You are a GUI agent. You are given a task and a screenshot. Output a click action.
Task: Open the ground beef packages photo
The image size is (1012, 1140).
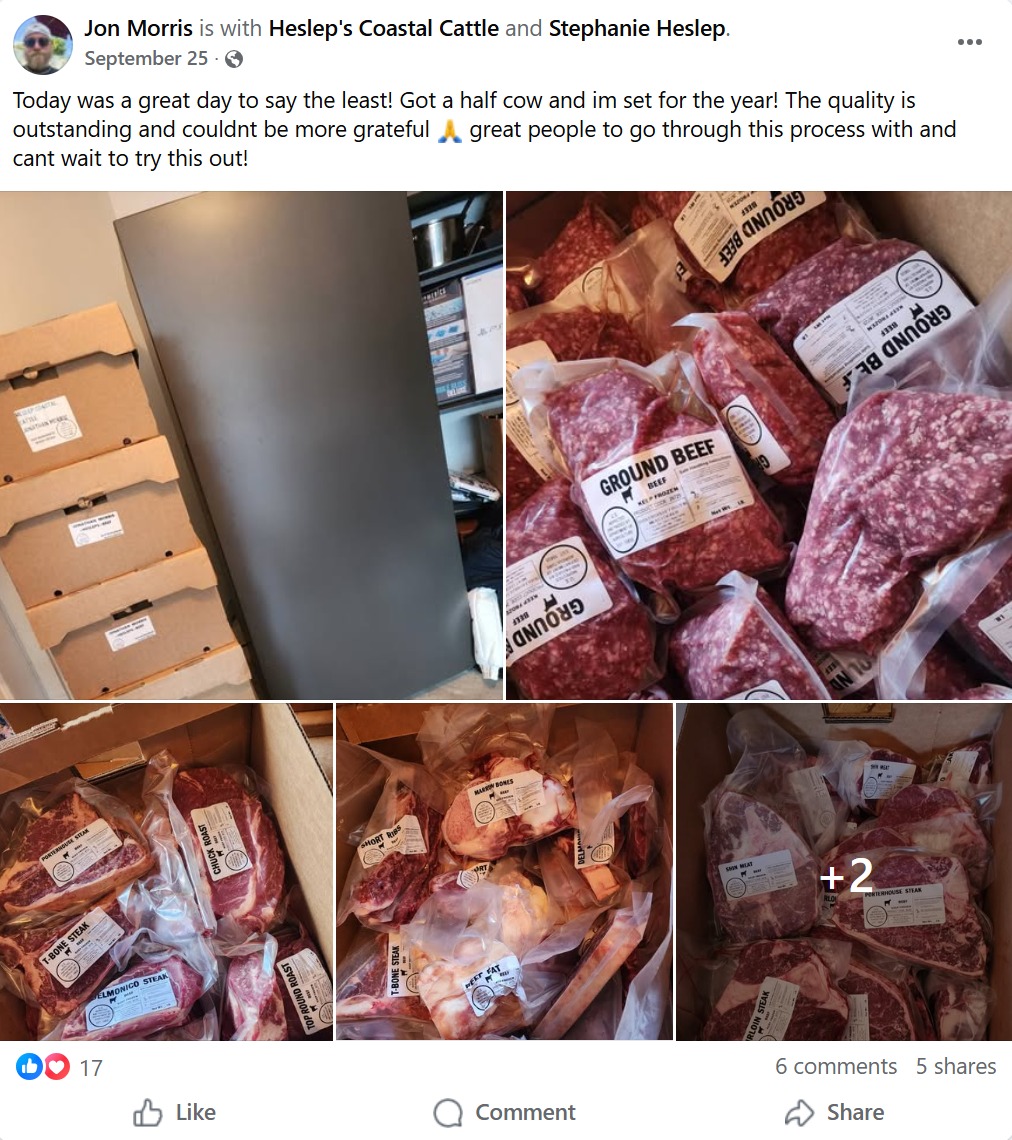(x=759, y=445)
